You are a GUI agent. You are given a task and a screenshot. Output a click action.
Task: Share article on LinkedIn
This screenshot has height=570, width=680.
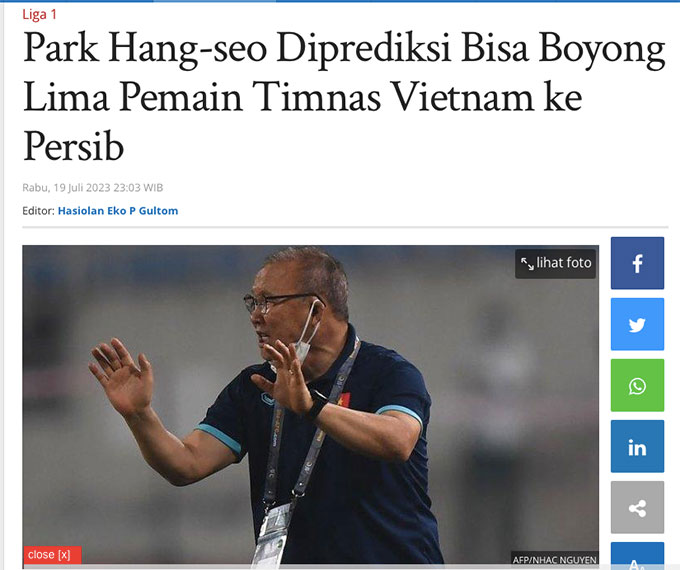(637, 446)
